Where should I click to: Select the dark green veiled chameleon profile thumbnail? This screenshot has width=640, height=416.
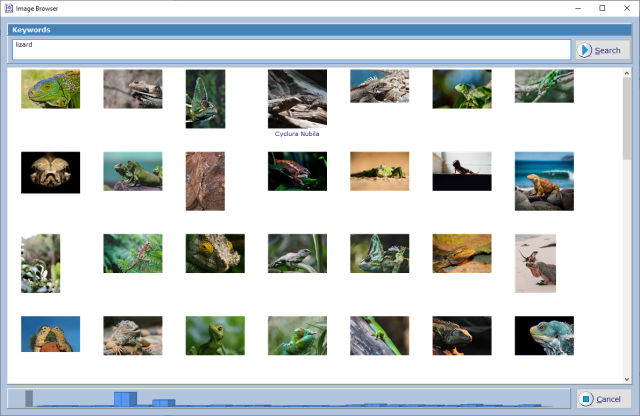click(x=380, y=254)
